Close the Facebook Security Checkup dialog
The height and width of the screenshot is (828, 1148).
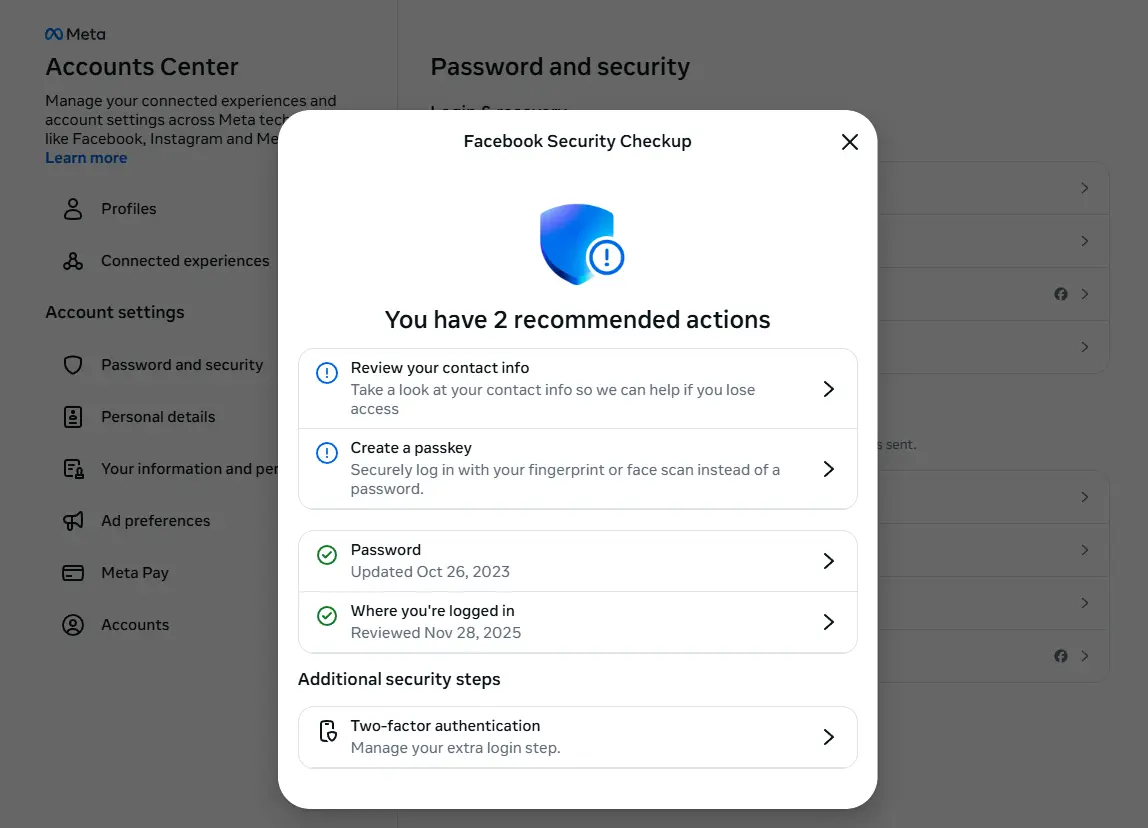click(x=849, y=142)
